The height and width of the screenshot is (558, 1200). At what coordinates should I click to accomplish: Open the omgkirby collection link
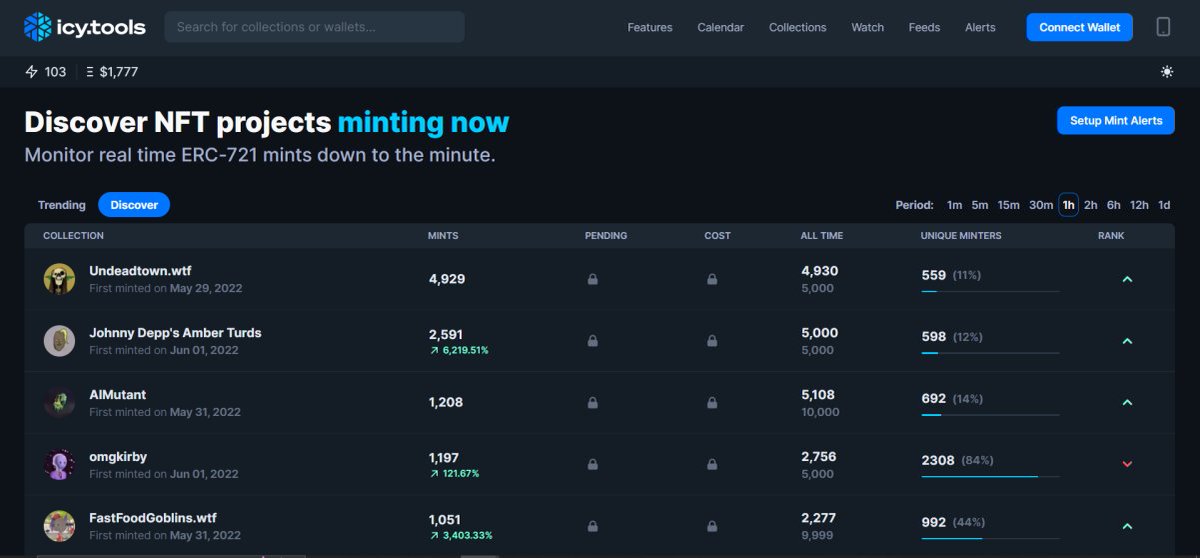pos(118,456)
